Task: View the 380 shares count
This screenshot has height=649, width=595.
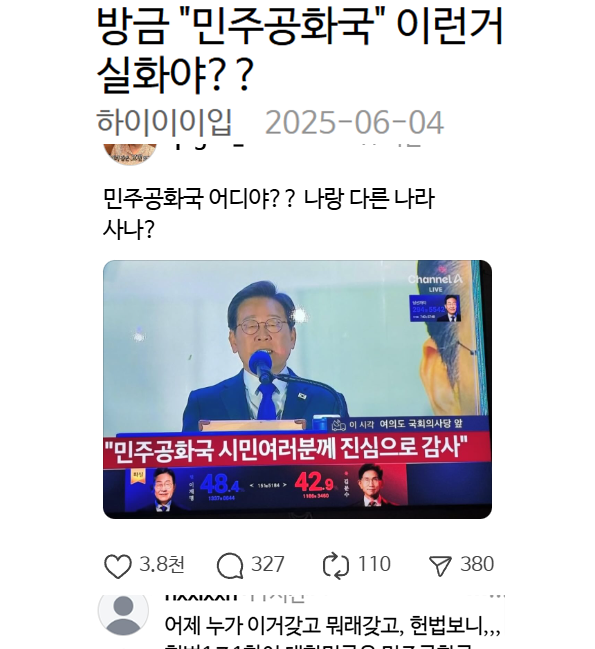Action: (477, 564)
